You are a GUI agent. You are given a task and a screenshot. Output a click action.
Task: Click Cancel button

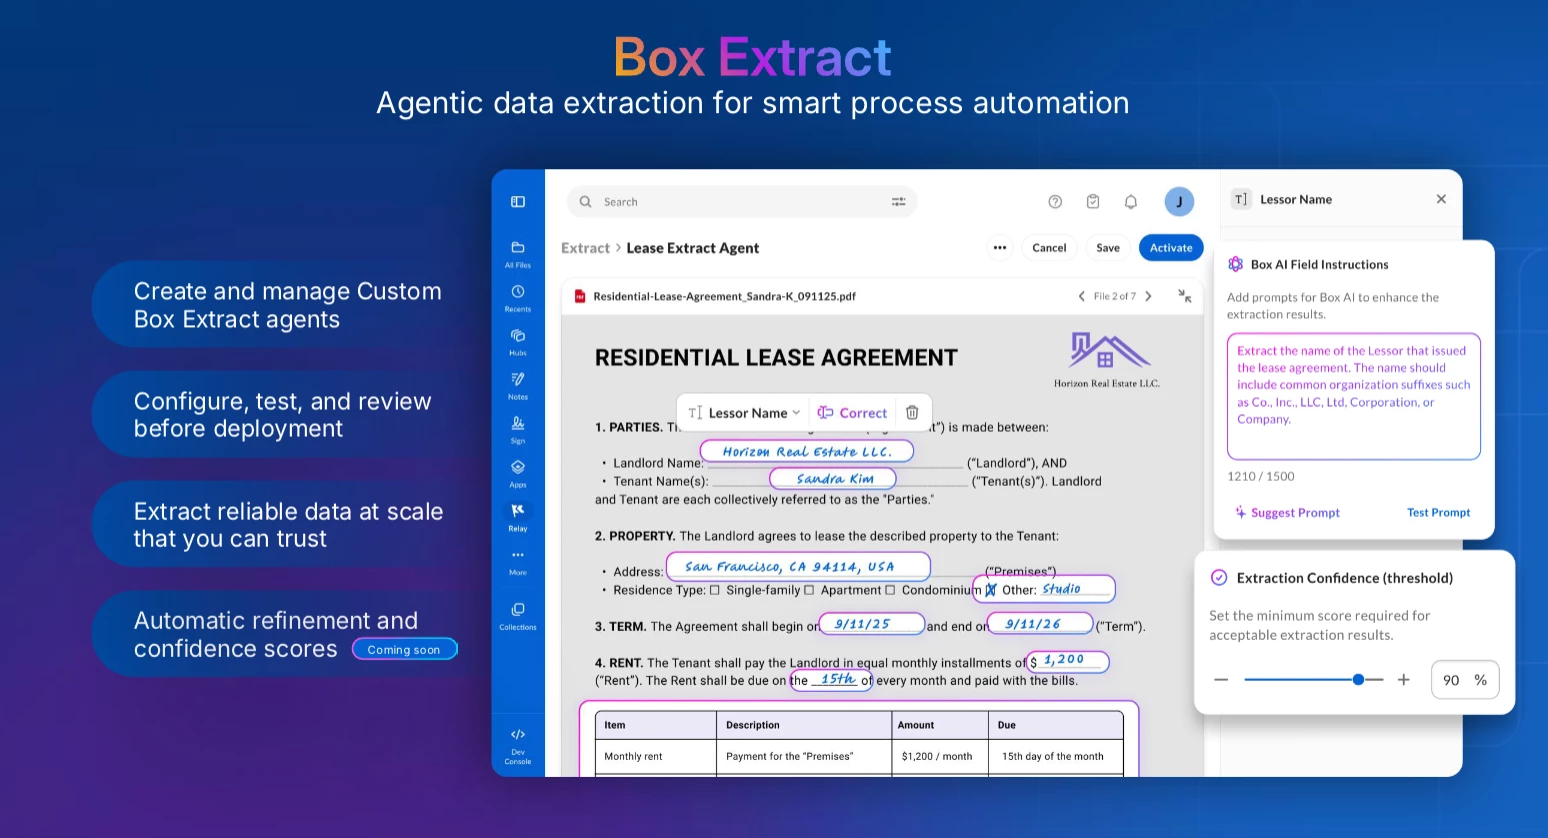[x=1049, y=248]
